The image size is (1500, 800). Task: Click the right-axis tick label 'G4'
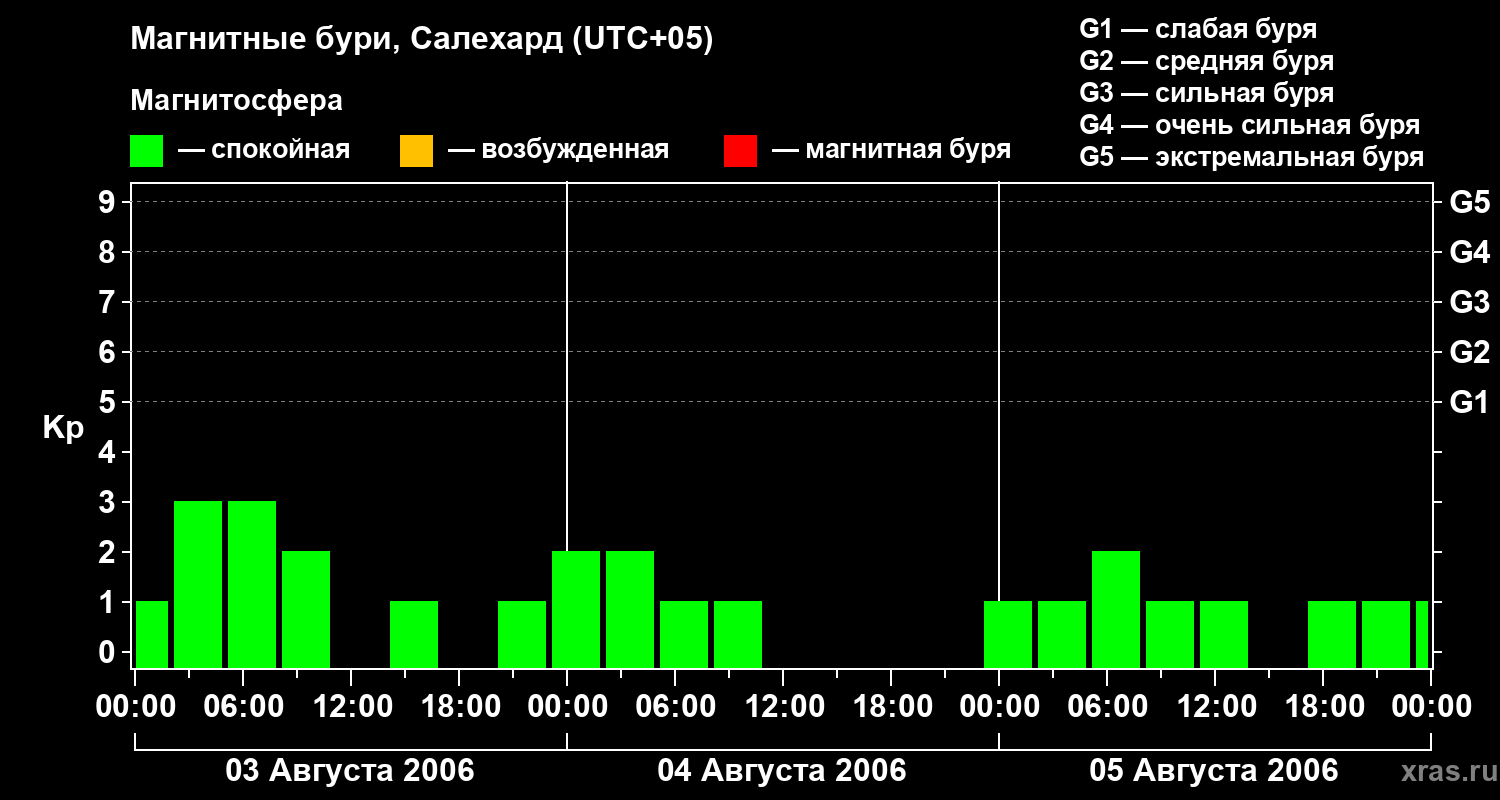click(x=1470, y=252)
